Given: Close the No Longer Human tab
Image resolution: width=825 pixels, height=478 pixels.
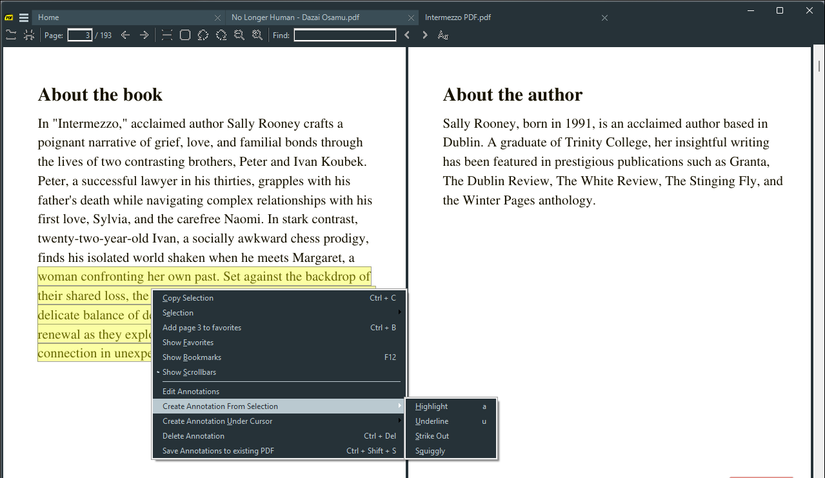Looking at the screenshot, I should [x=411, y=17].
